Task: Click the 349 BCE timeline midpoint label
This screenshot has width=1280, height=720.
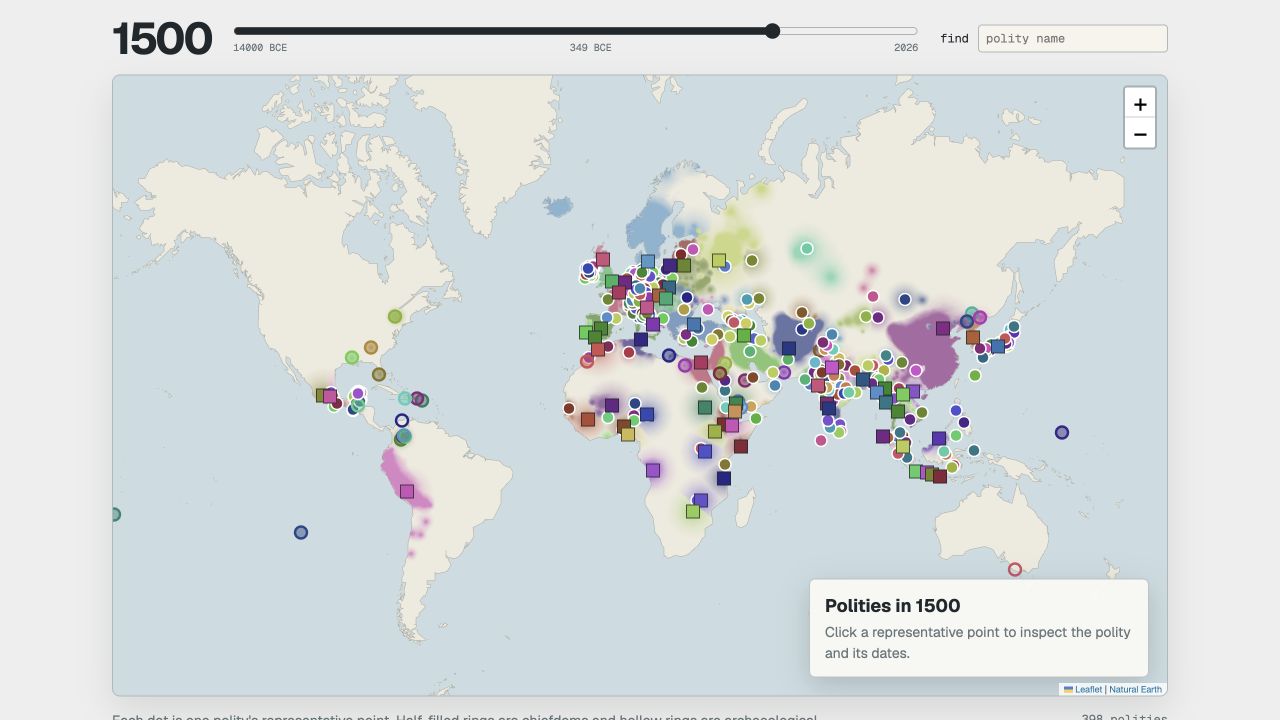Action: click(x=591, y=47)
